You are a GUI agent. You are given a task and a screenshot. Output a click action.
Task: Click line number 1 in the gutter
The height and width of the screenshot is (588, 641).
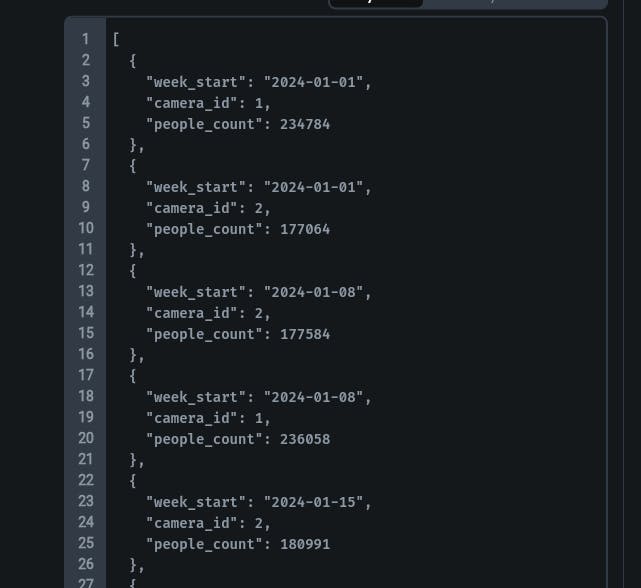click(x=86, y=39)
